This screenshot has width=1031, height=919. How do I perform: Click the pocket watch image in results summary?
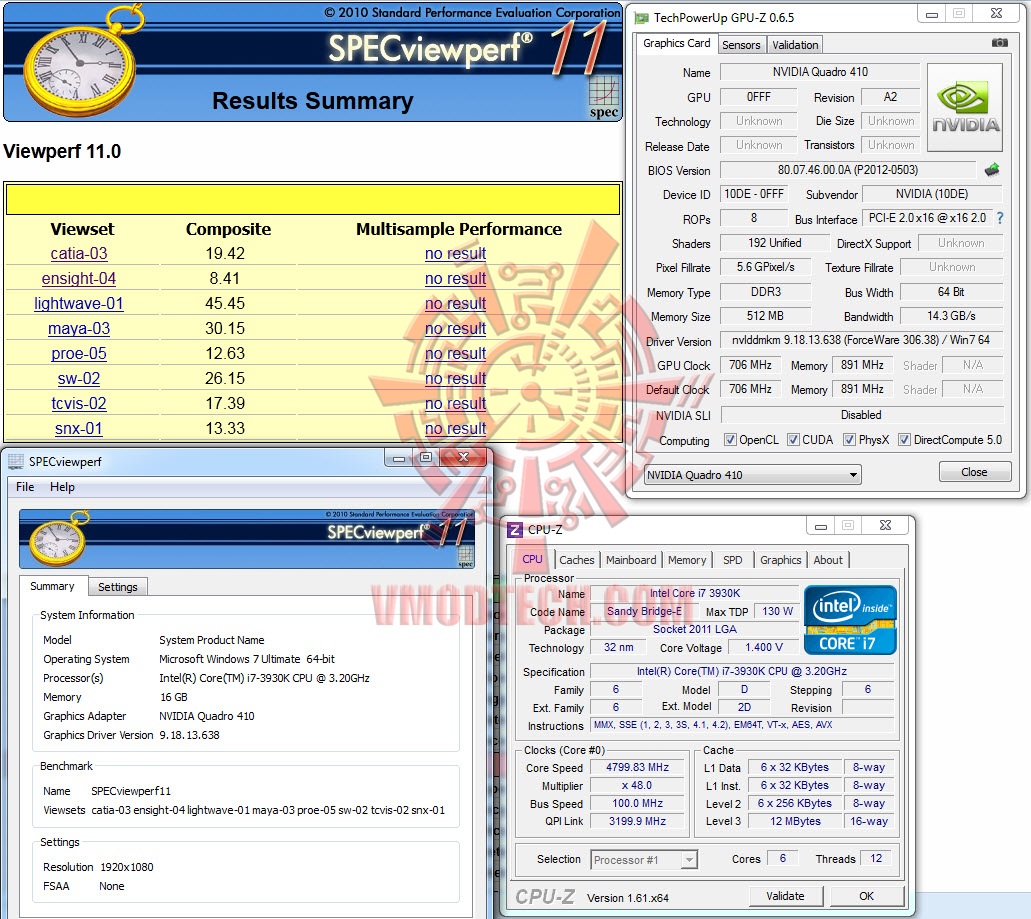tap(80, 64)
